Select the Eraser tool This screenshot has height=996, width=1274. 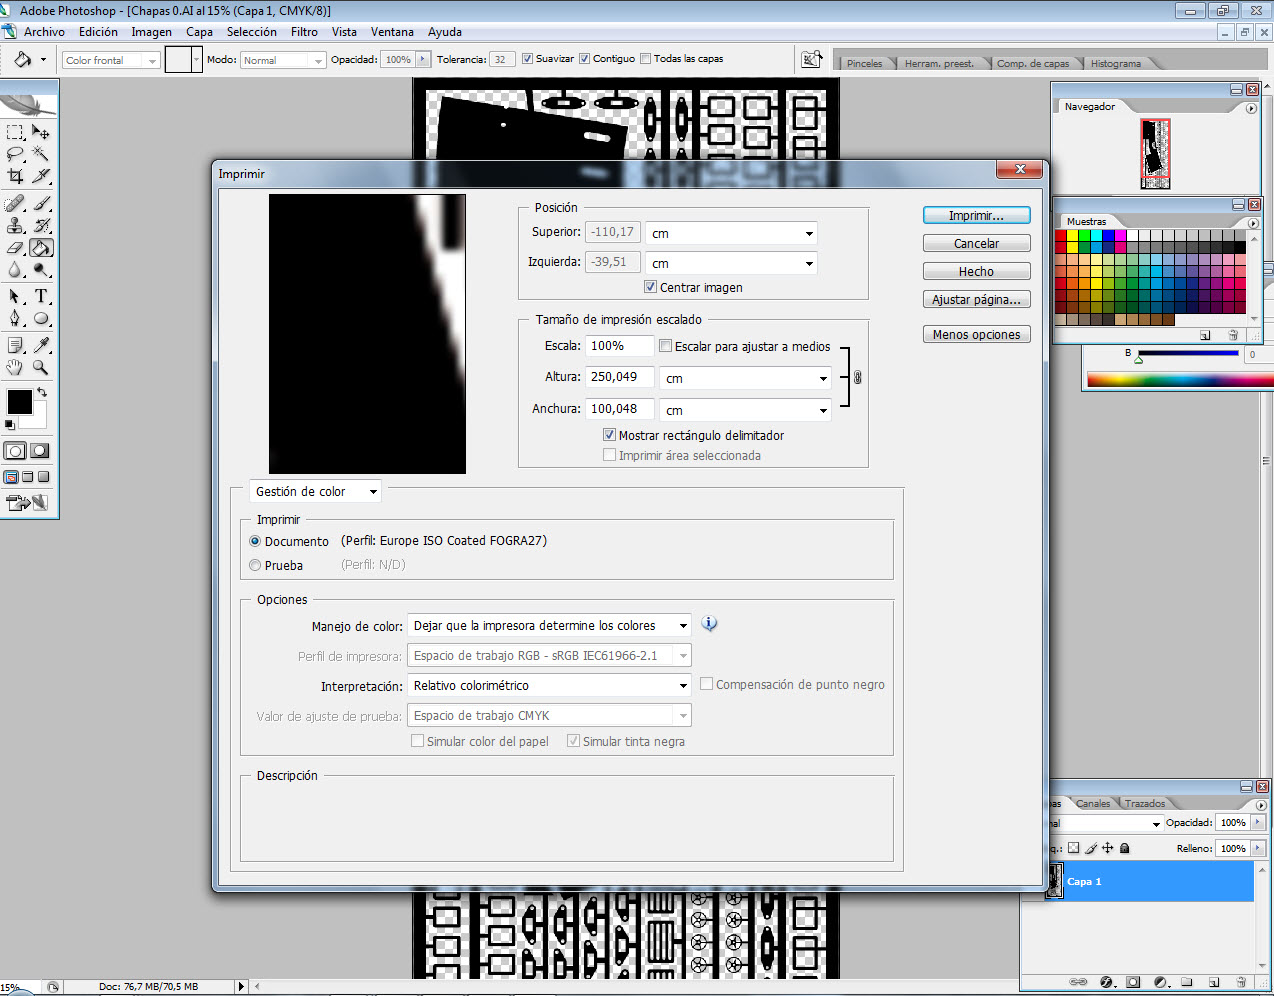15,247
